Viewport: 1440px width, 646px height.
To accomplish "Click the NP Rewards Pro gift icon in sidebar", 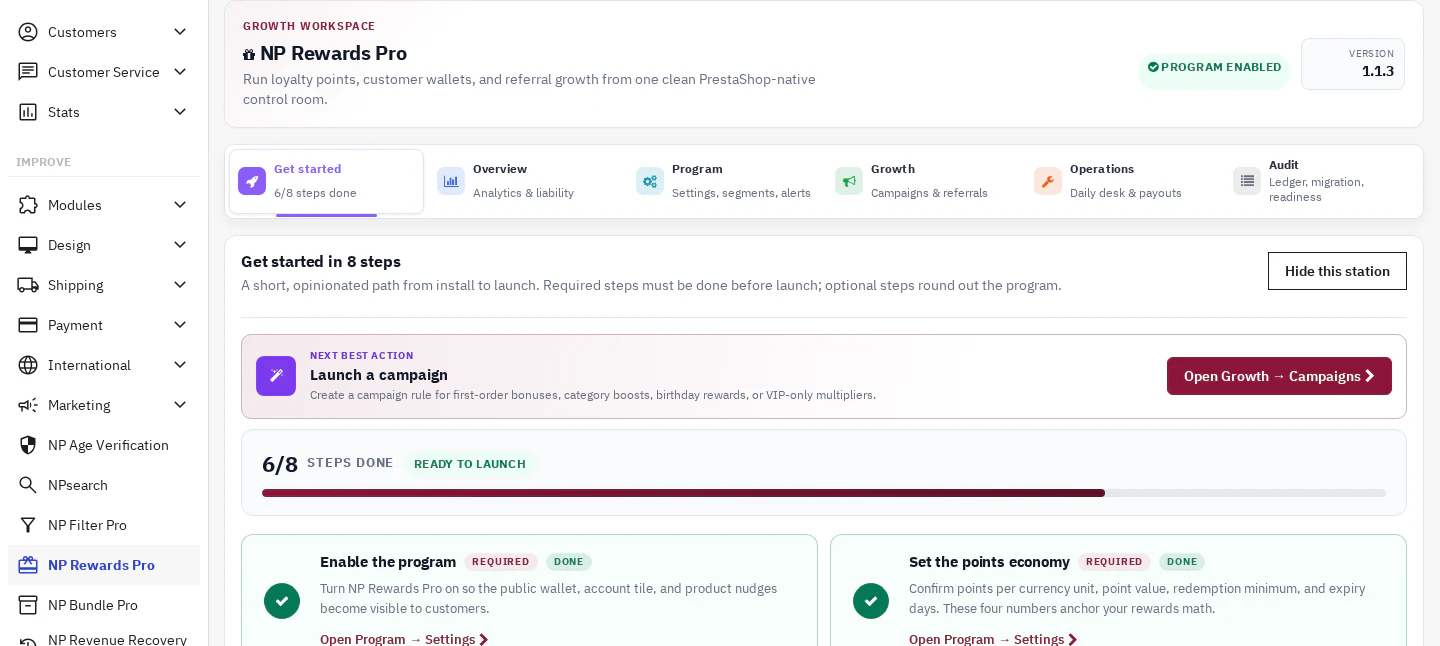I will [28, 565].
